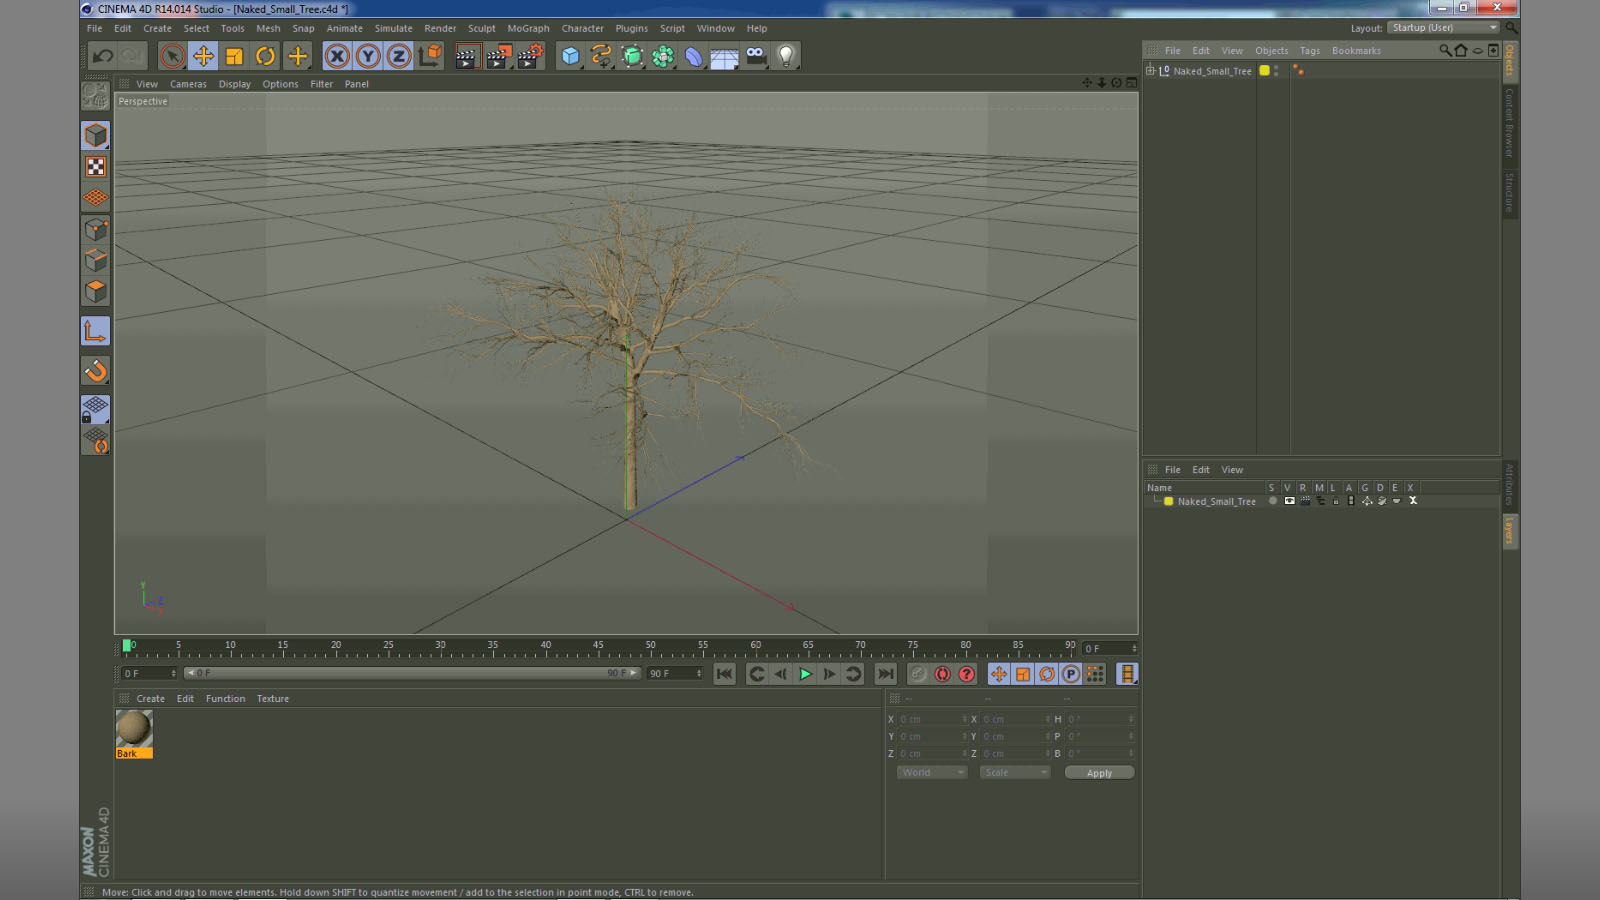Image resolution: width=1600 pixels, height=900 pixels.
Task: Click the timeline preview range slider bar
Action: pyautogui.click(x=412, y=673)
